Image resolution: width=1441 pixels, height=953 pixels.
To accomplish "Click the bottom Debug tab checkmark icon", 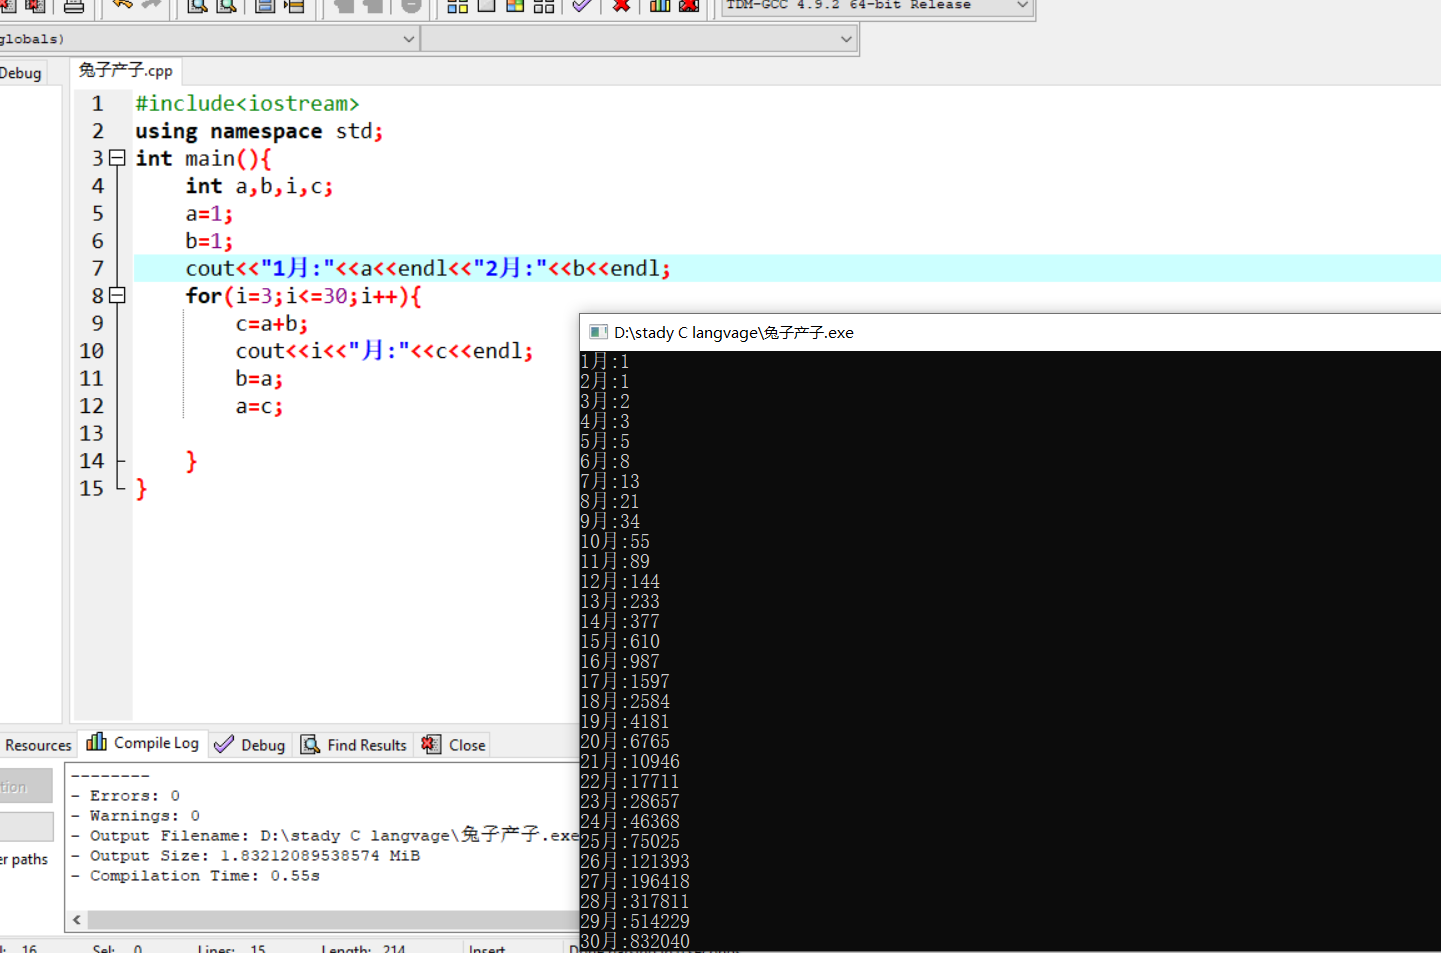I will click(x=224, y=744).
